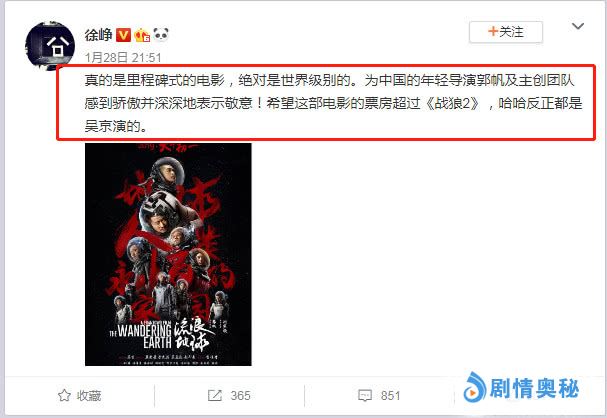Click the orange V verification badge
The width and height of the screenshot is (607, 418).
click(x=124, y=35)
